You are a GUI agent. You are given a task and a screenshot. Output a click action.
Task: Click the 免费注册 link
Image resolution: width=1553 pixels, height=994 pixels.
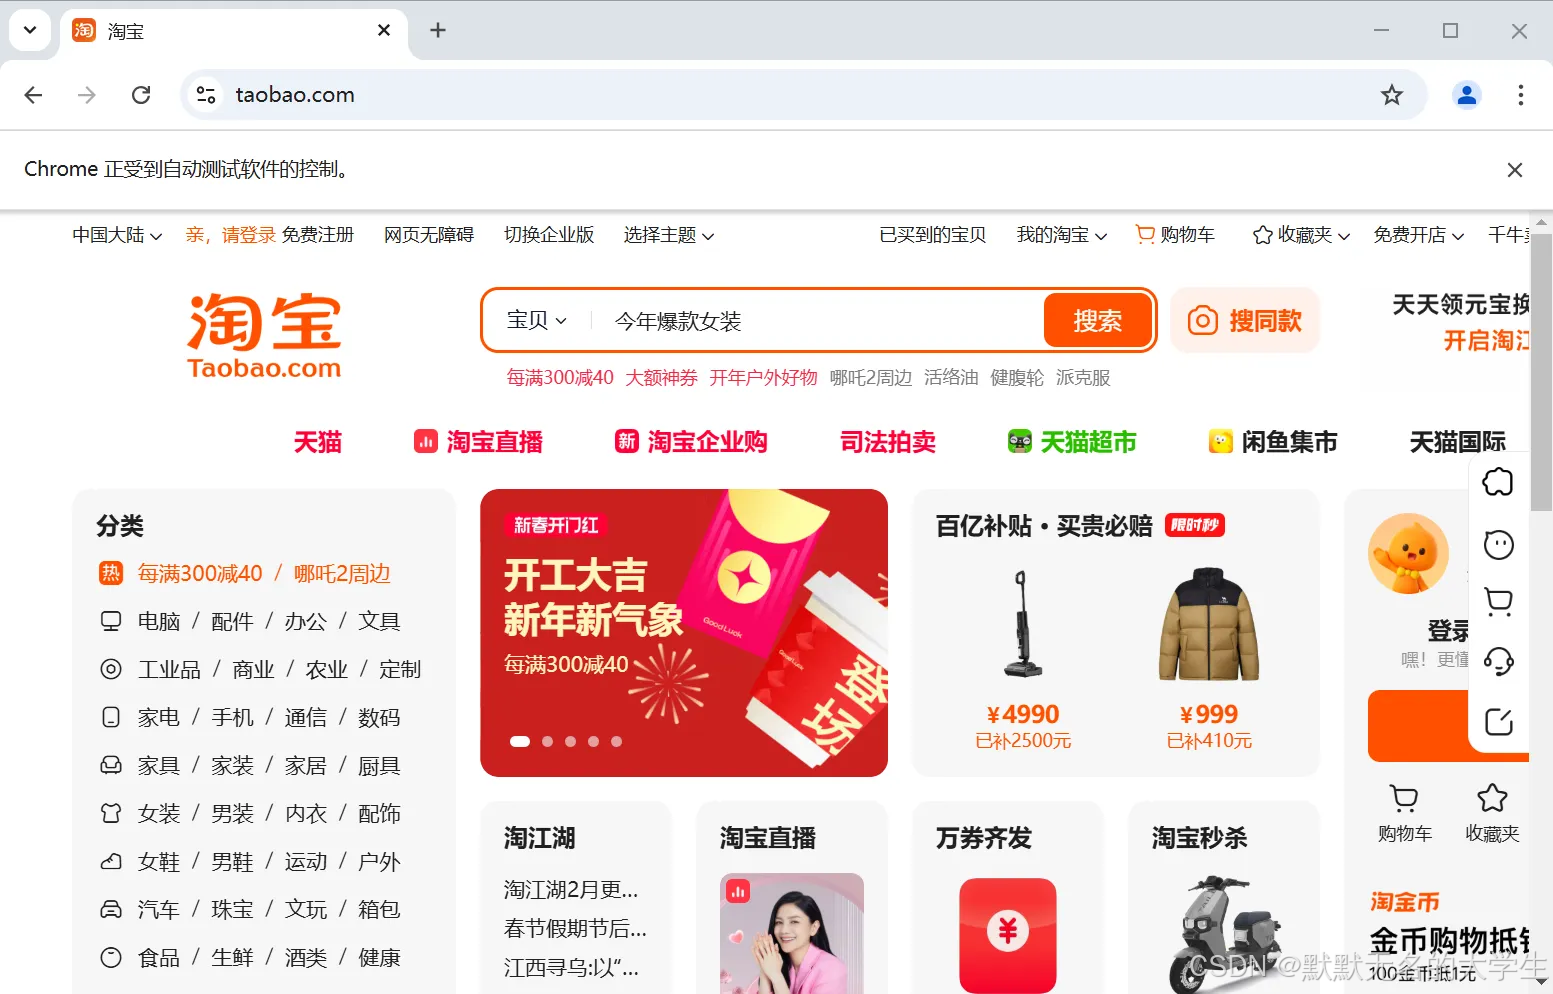coord(318,235)
